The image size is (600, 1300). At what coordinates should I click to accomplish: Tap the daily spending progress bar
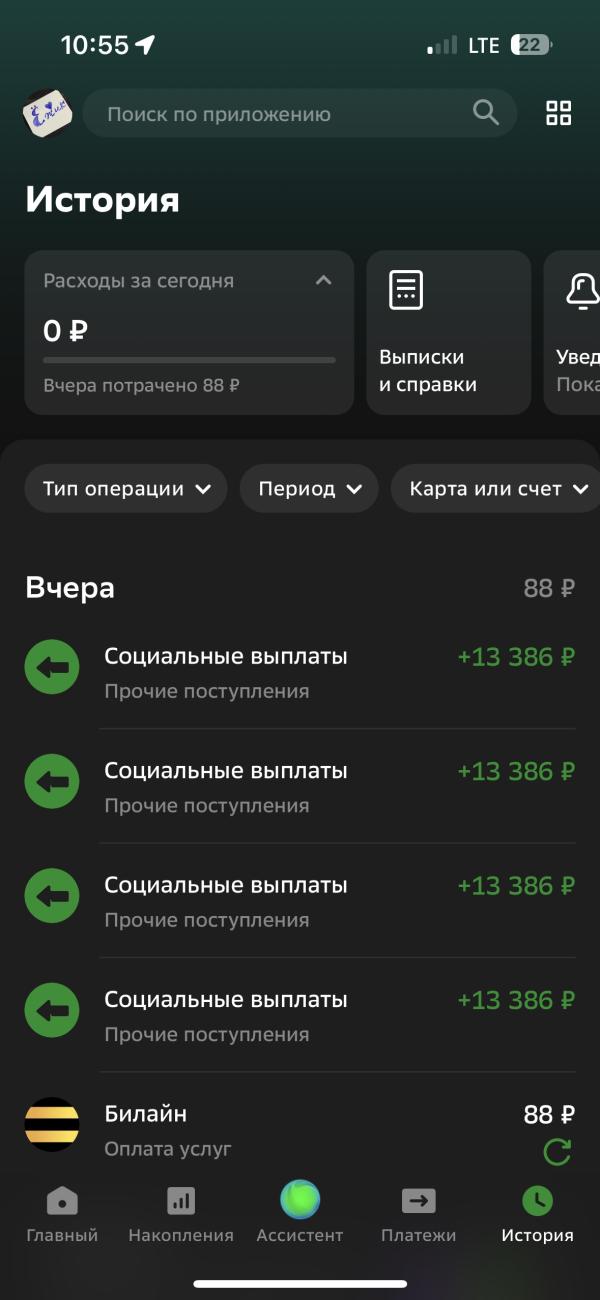(189, 360)
